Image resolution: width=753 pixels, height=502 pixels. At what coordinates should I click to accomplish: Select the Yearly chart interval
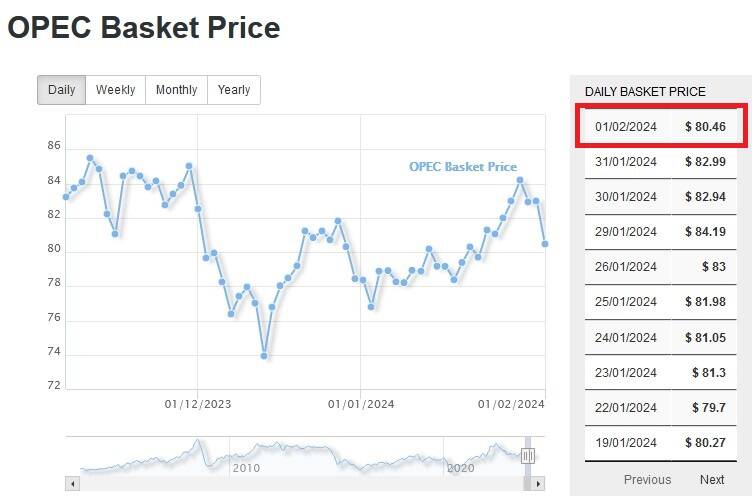pyautogui.click(x=234, y=90)
